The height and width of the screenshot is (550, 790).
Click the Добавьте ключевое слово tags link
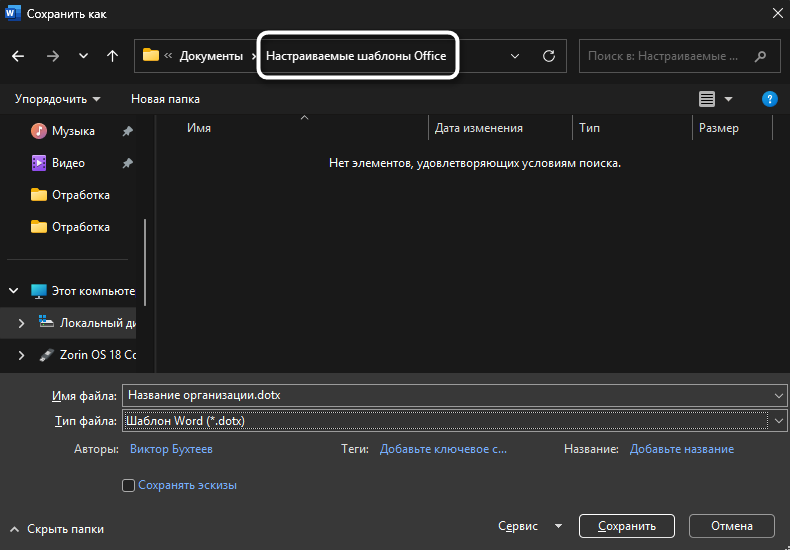click(443, 450)
